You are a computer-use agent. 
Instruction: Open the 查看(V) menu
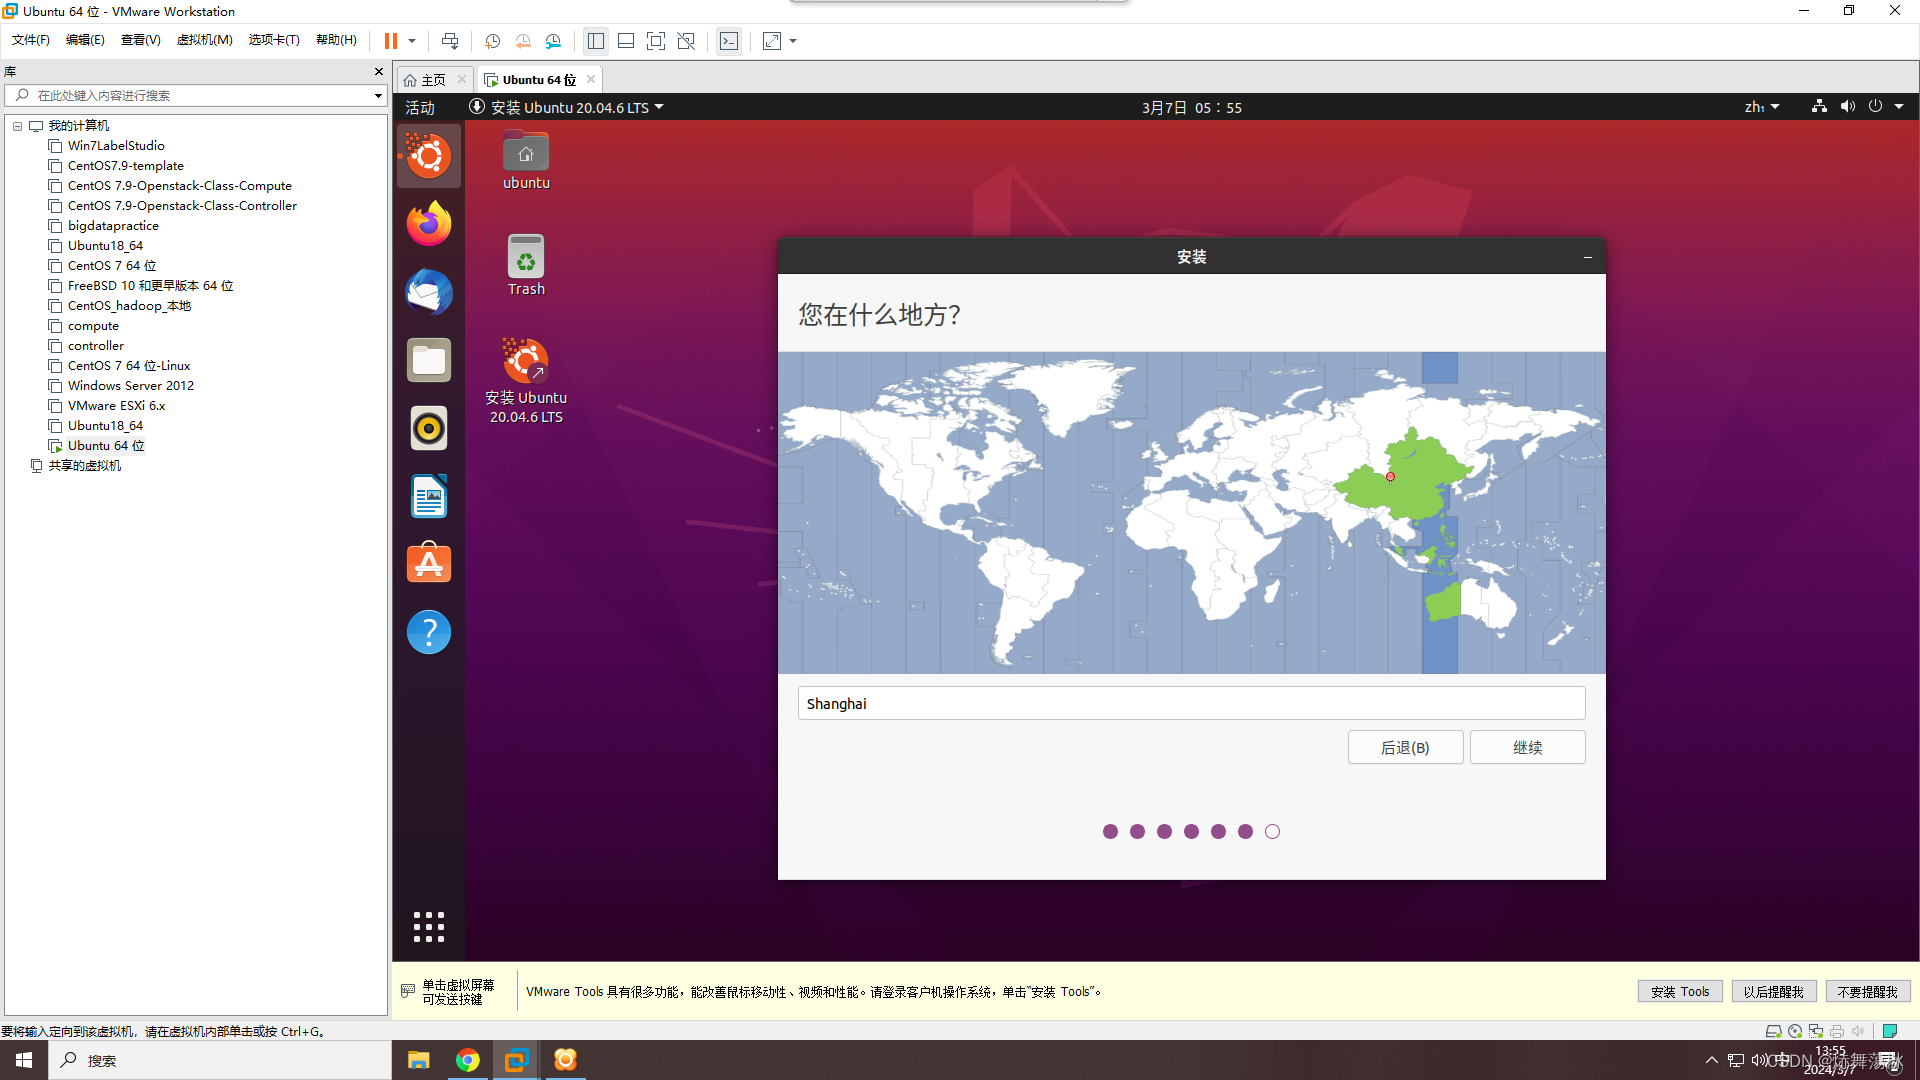[x=140, y=40]
